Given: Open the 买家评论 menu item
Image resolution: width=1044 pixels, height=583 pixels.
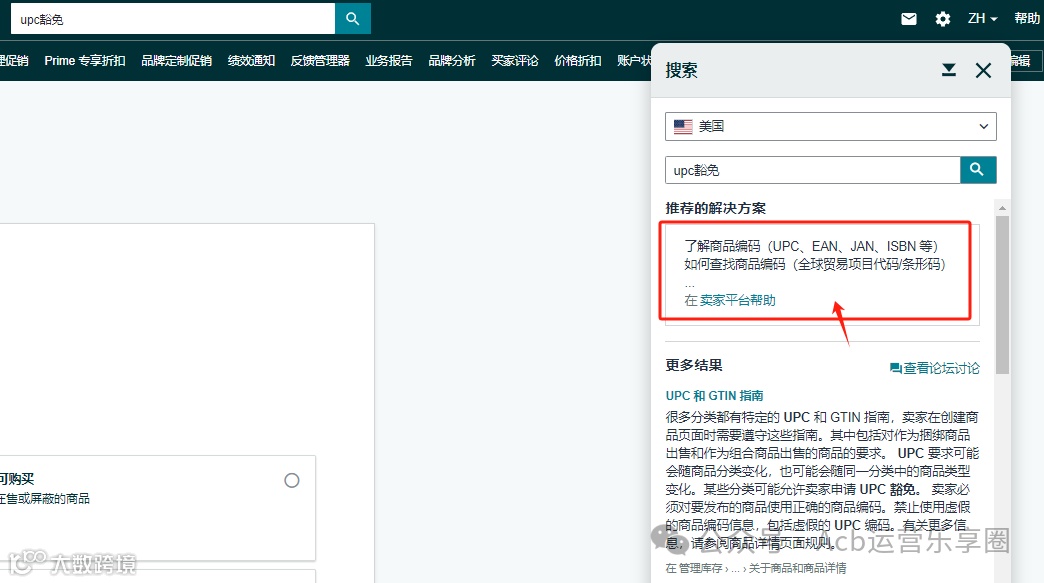Looking at the screenshot, I should (515, 61).
